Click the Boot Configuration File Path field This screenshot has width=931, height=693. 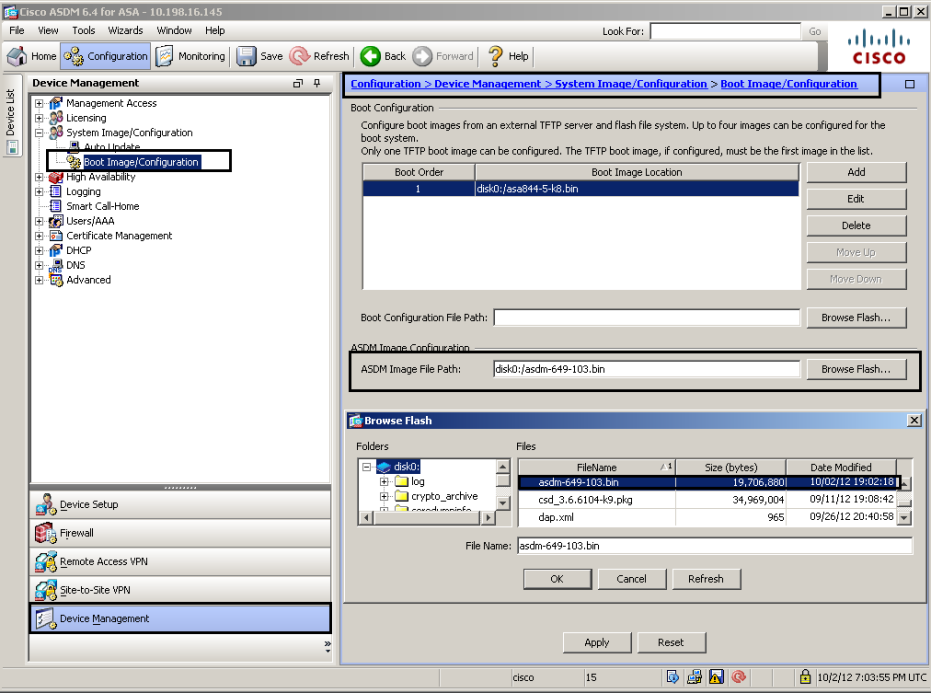[x=647, y=318]
